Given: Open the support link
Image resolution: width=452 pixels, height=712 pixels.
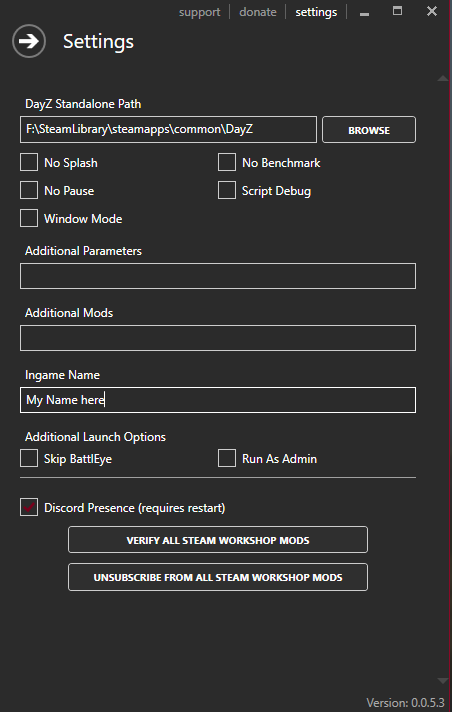Looking at the screenshot, I should coord(199,12).
